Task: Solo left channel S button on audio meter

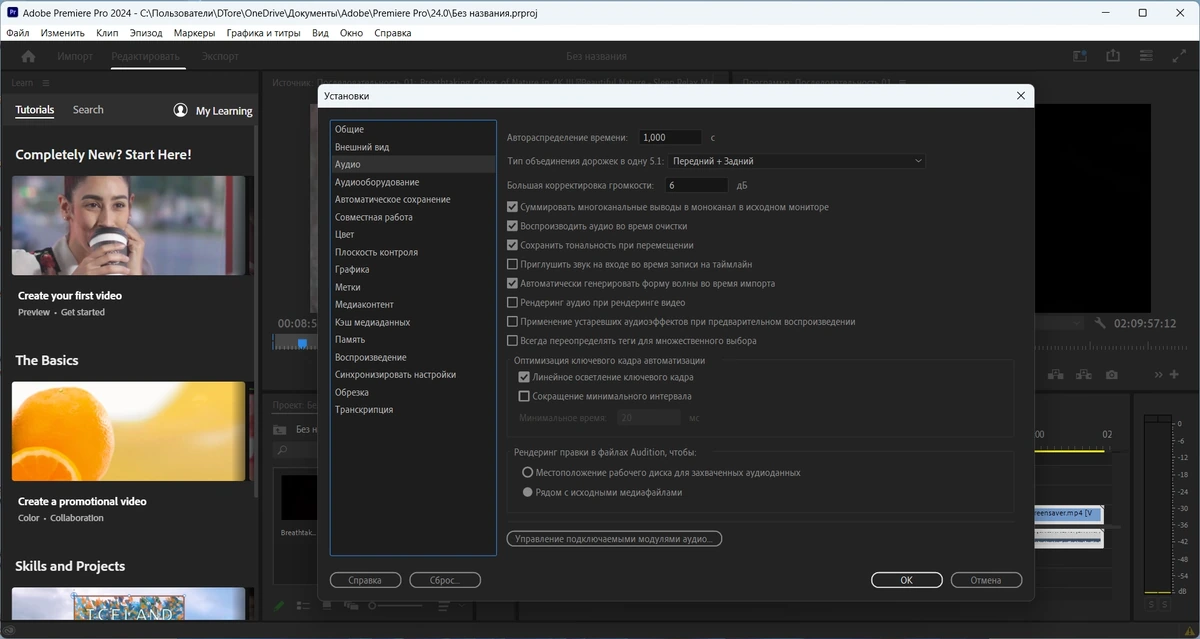Action: pos(1151,605)
